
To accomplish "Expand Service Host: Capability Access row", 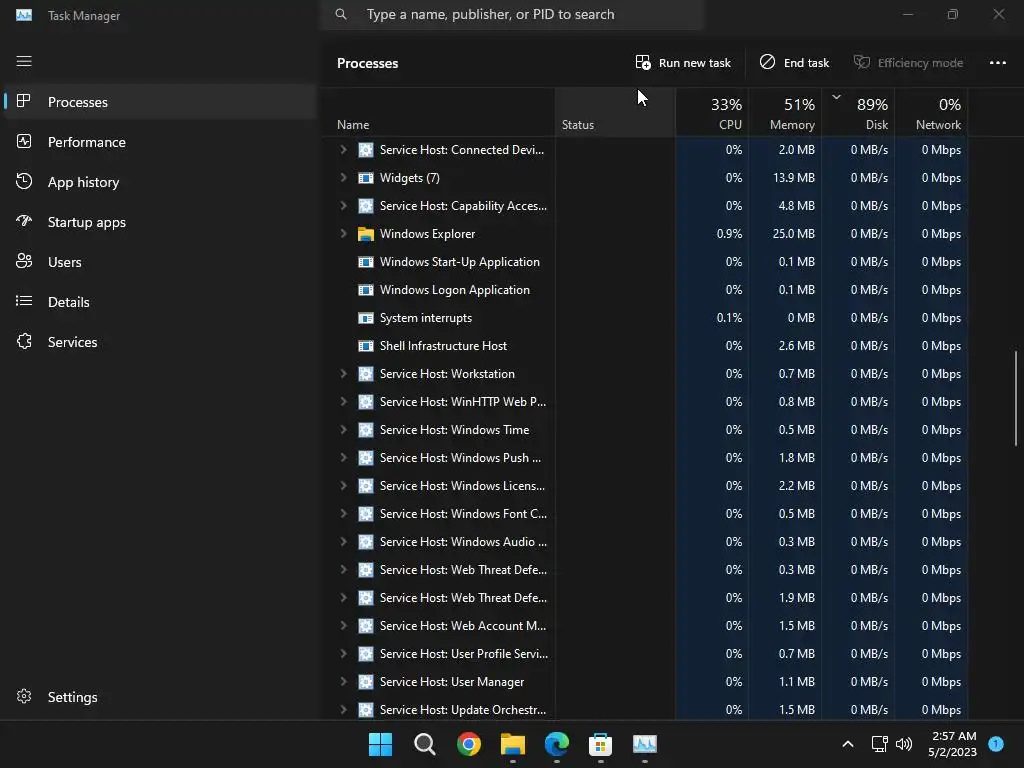I will (x=344, y=206).
